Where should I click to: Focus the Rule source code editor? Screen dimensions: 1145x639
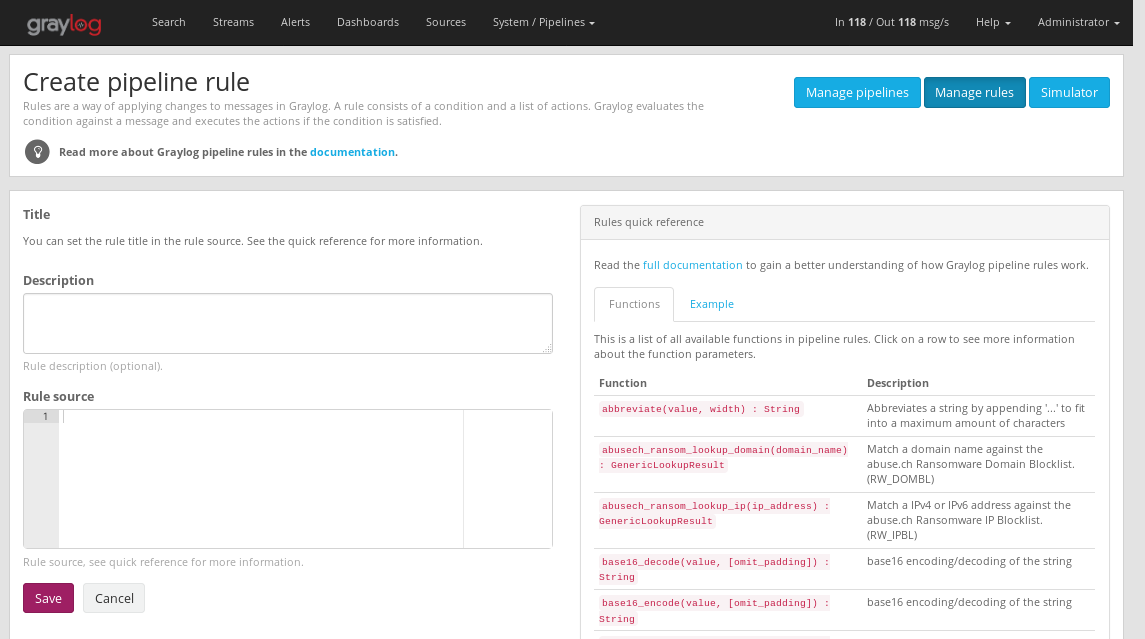(x=260, y=478)
